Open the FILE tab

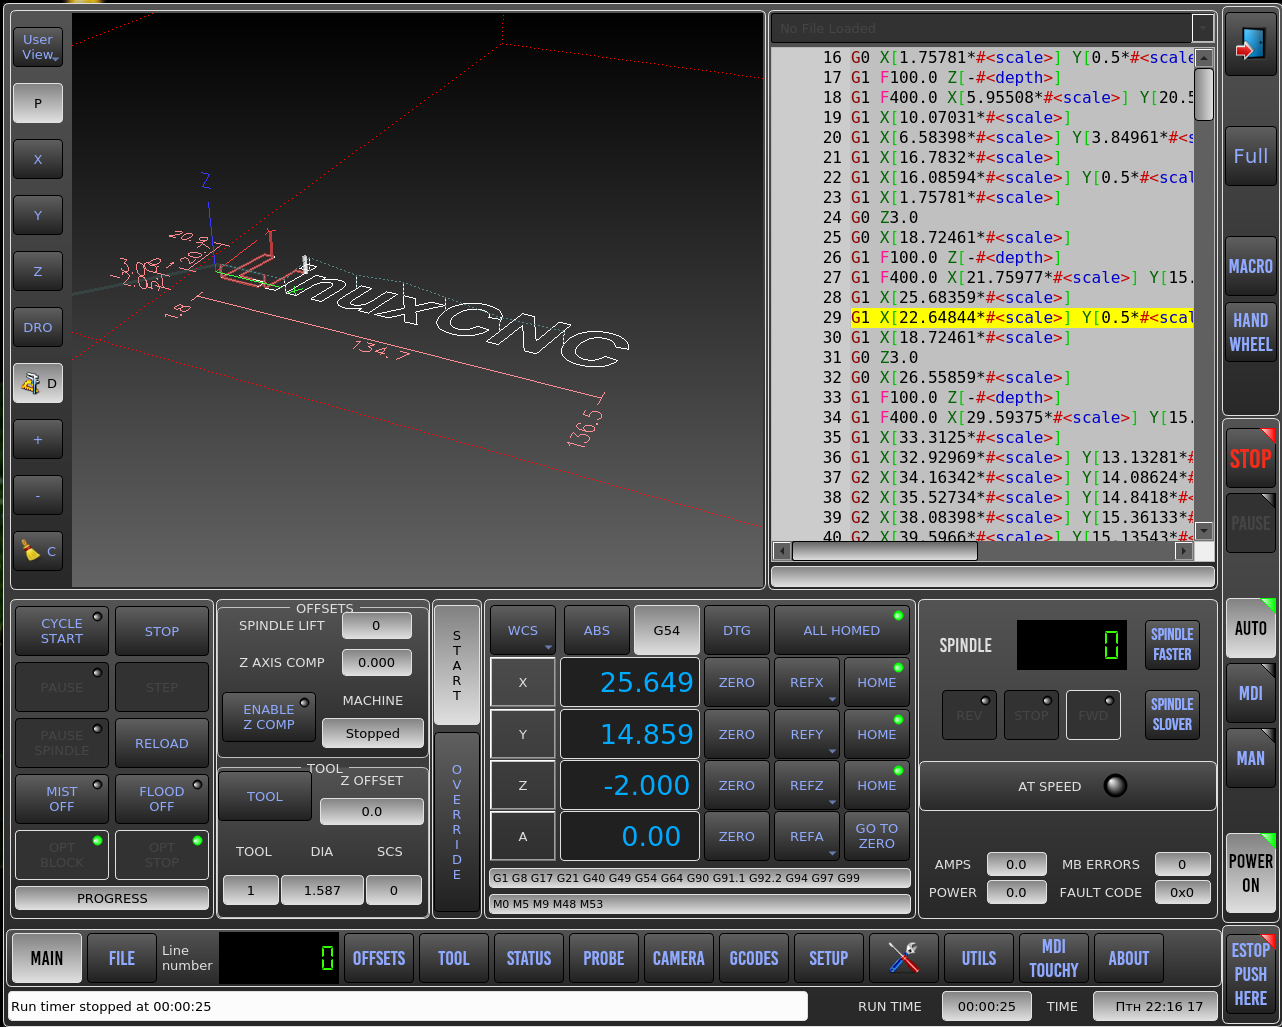tap(122, 958)
